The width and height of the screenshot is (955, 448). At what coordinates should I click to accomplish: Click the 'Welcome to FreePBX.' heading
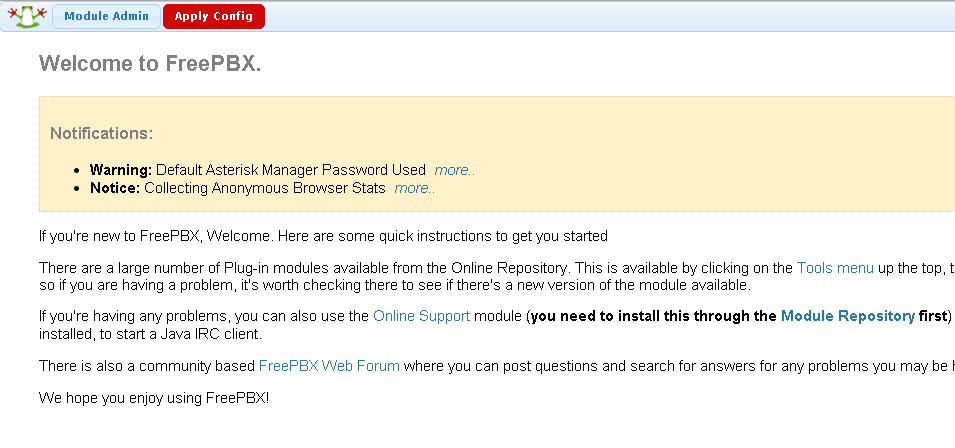150,63
